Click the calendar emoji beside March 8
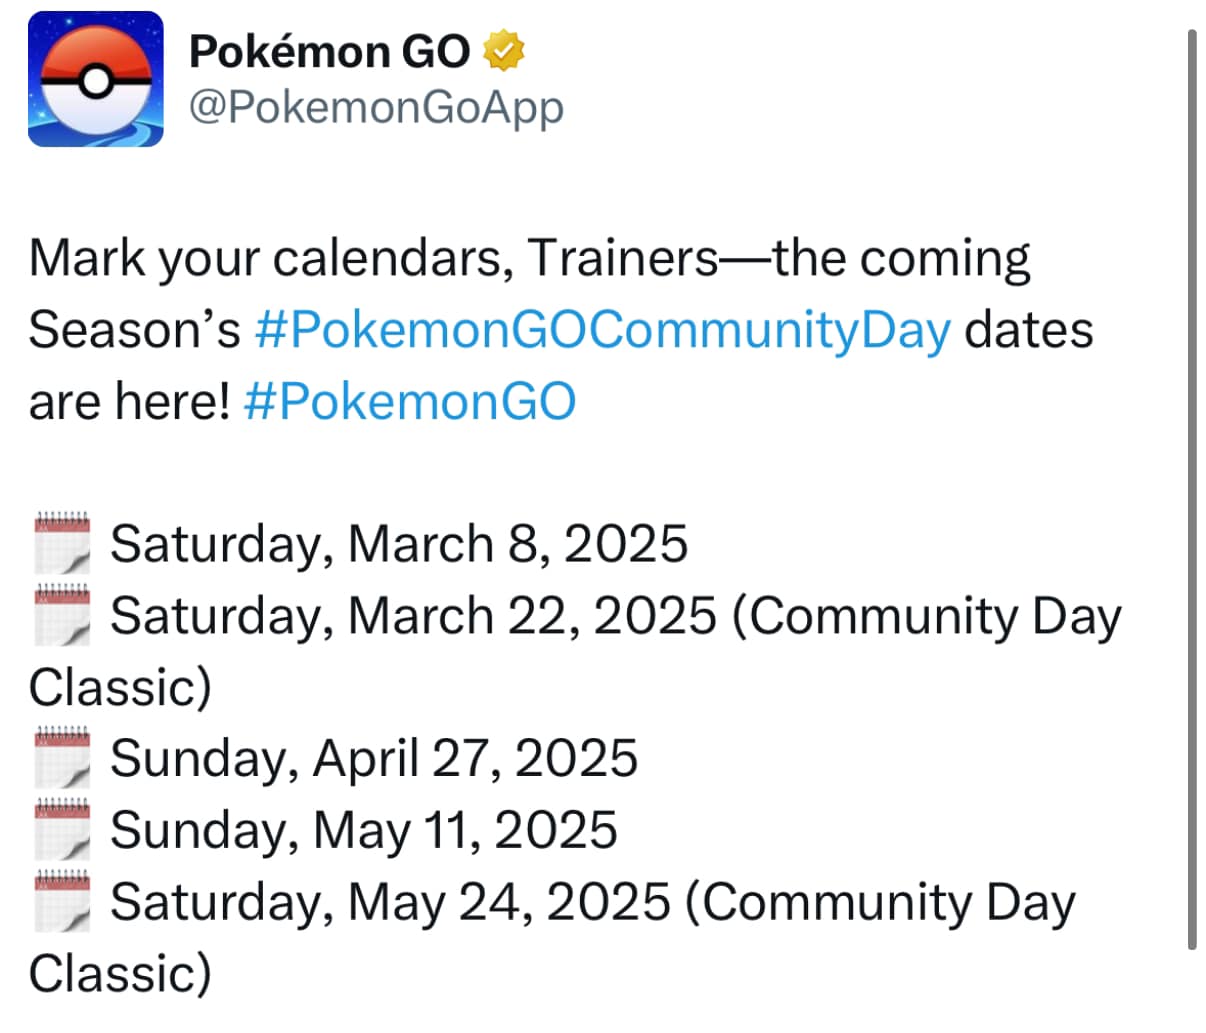Screen dimensions: 1206x1033 (62, 544)
